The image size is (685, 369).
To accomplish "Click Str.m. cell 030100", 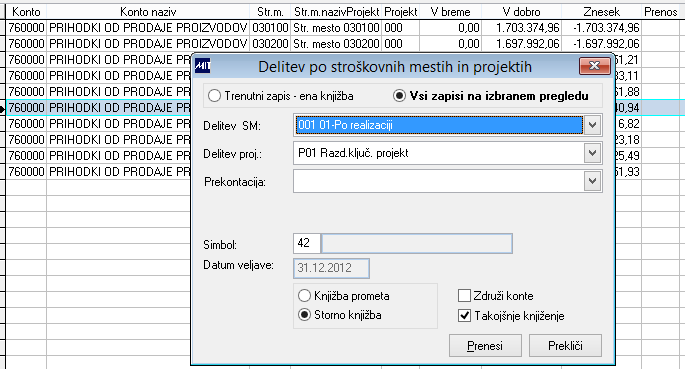I will pos(270,28).
